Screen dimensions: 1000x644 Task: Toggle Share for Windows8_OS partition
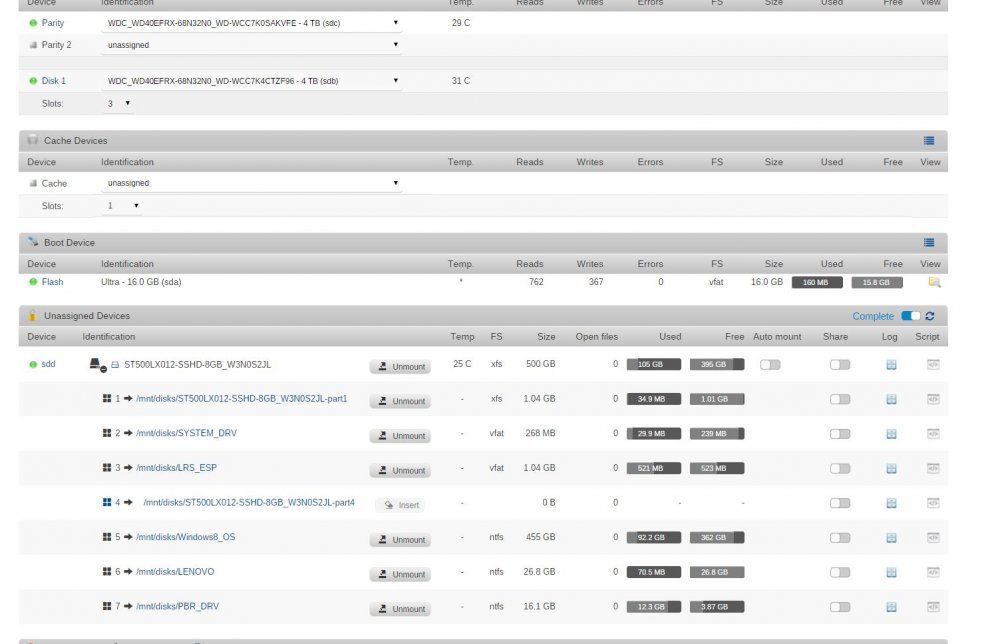click(x=840, y=538)
